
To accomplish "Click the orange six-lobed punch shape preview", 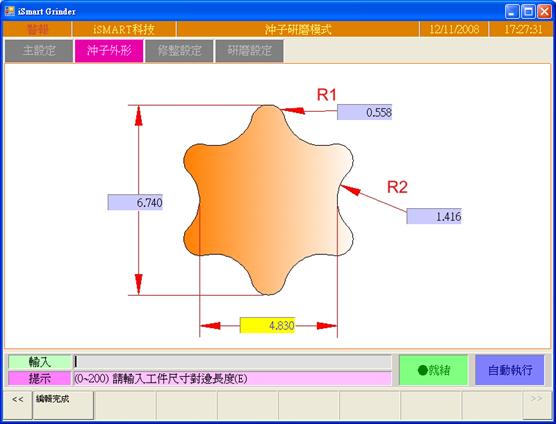I will click(x=268, y=200).
